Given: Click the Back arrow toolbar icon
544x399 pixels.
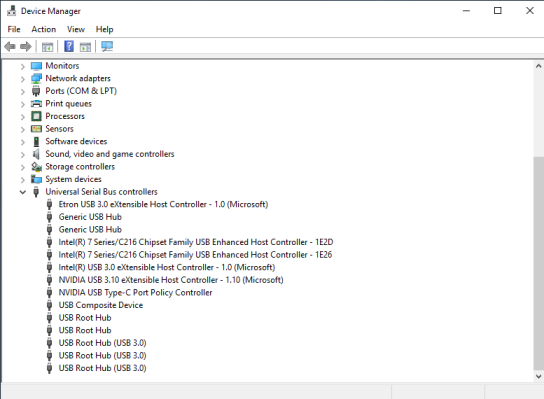Looking at the screenshot, I should [x=10, y=46].
